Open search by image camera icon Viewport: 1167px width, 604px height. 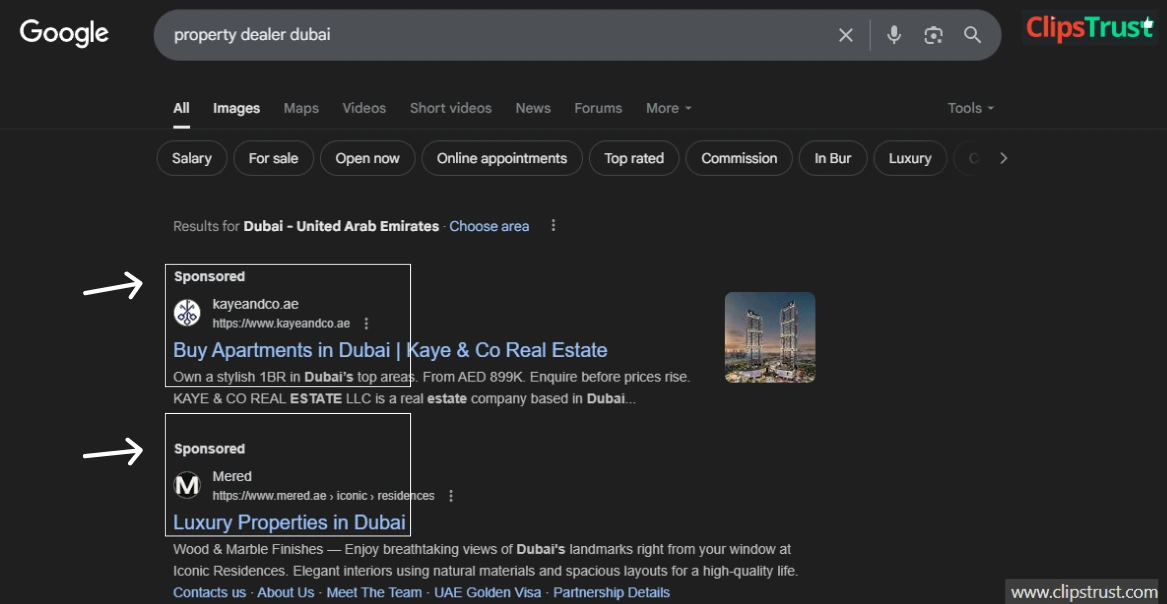tap(933, 35)
